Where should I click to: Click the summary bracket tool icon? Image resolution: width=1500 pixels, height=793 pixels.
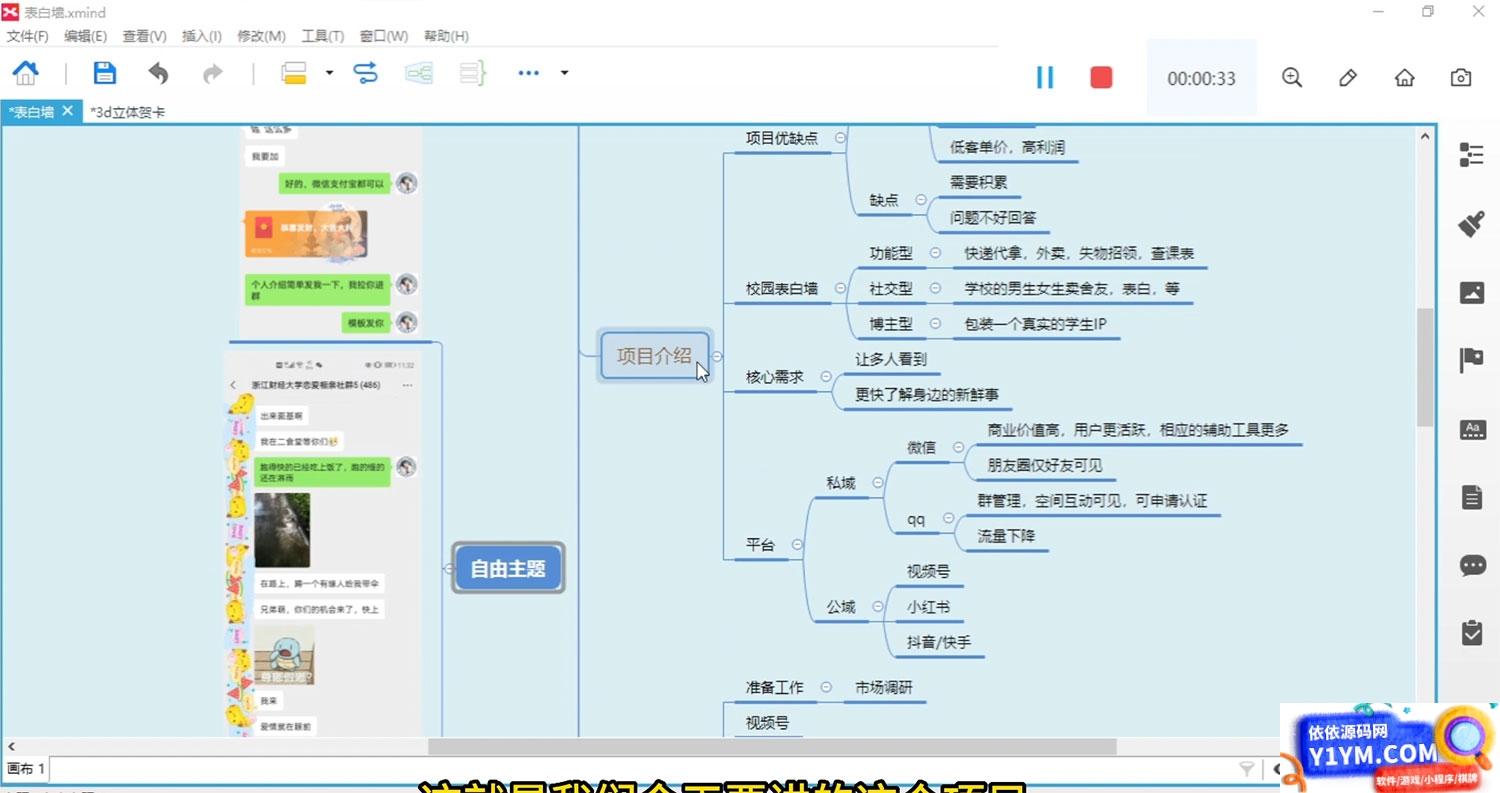click(x=472, y=73)
